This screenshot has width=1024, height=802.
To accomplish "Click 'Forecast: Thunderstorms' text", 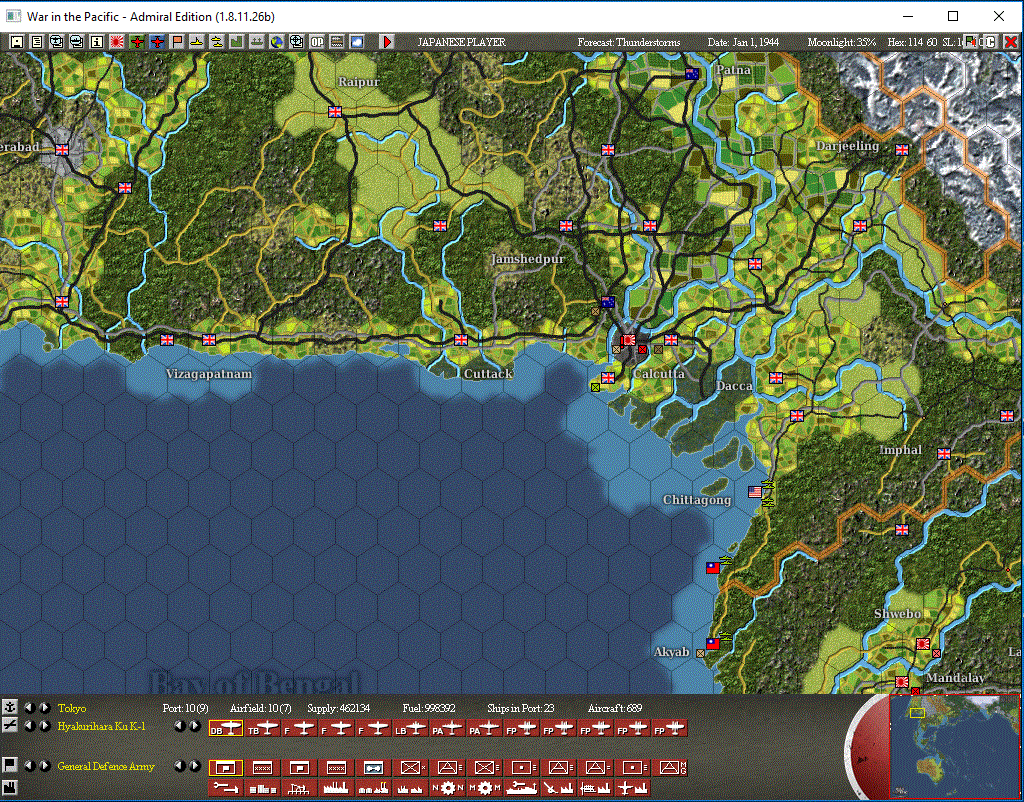I will click(x=629, y=42).
